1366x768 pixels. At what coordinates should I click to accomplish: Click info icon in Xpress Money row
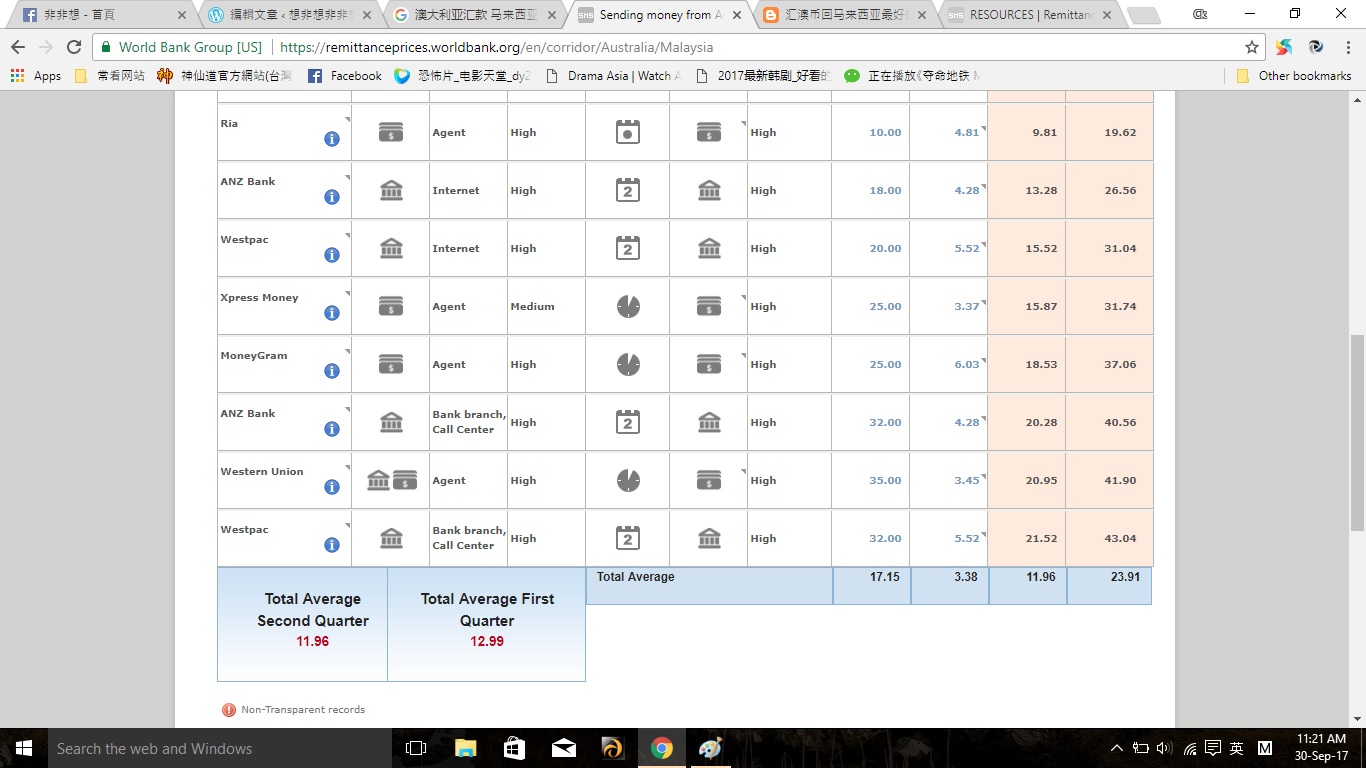331,313
